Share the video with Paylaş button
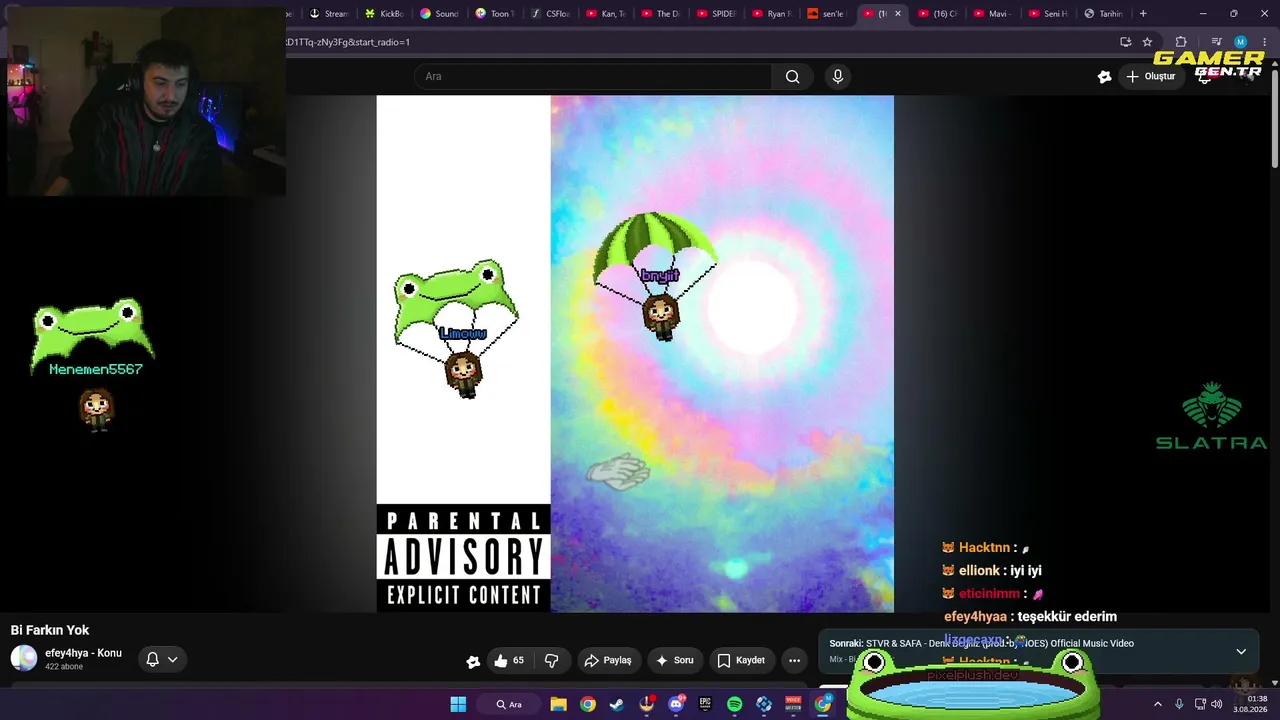The height and width of the screenshot is (720, 1280). [x=608, y=660]
